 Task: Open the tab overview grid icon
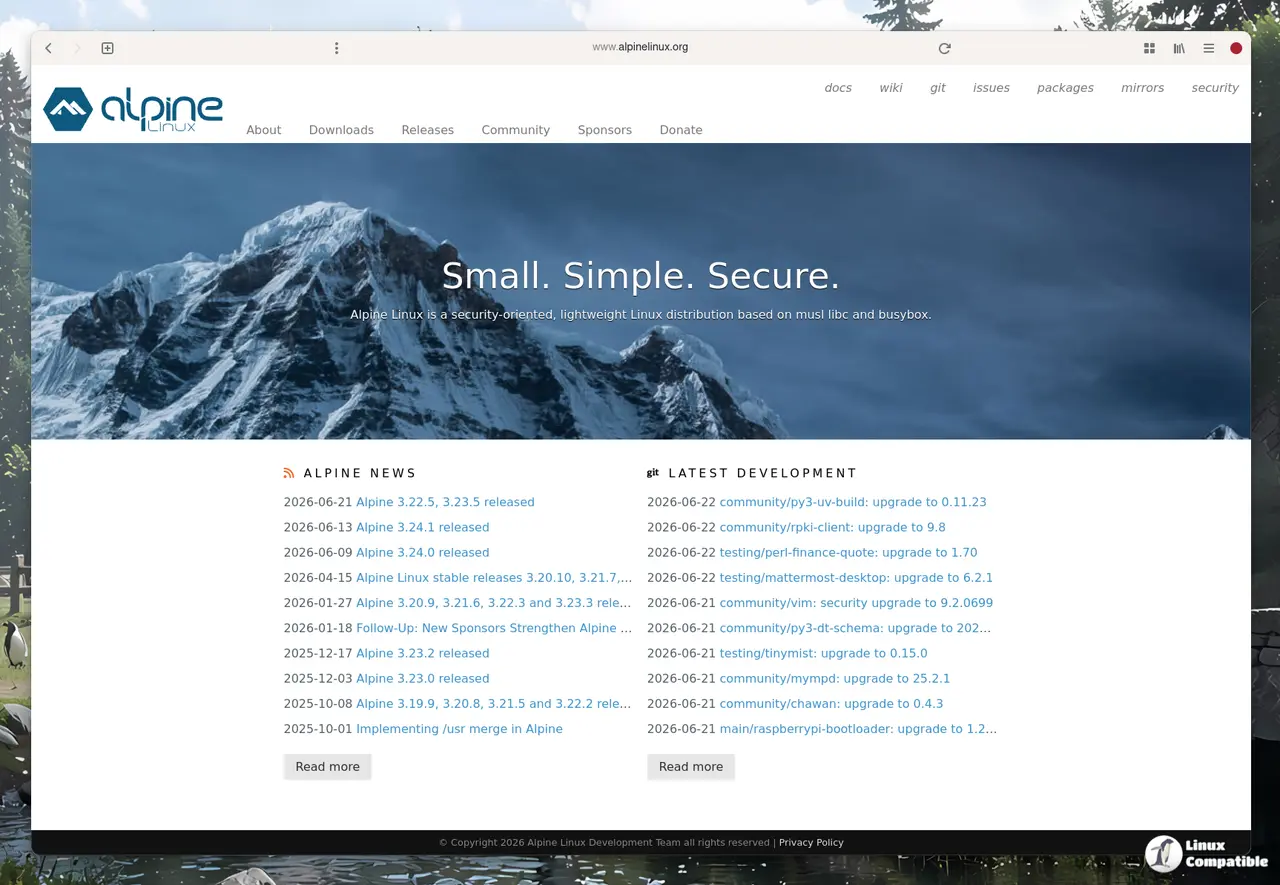1149,48
